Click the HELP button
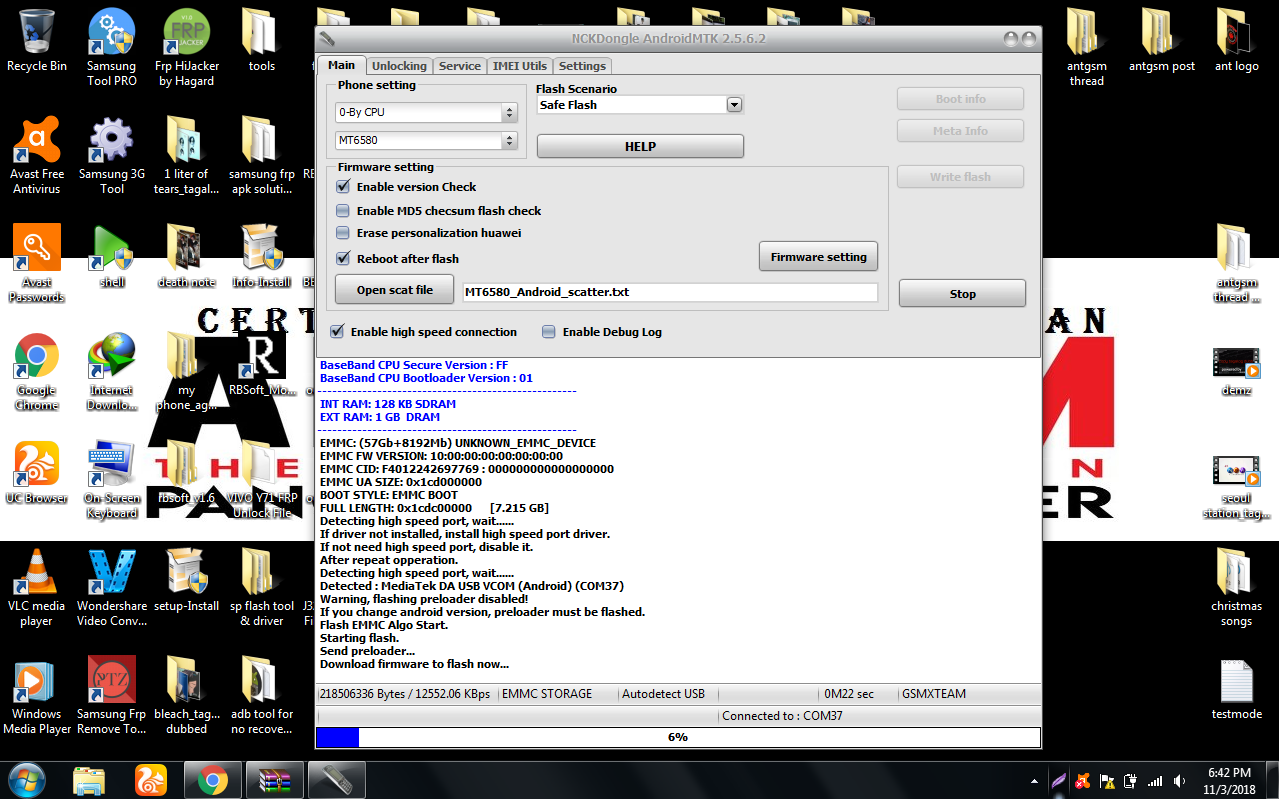The image size is (1279, 799). [640, 146]
